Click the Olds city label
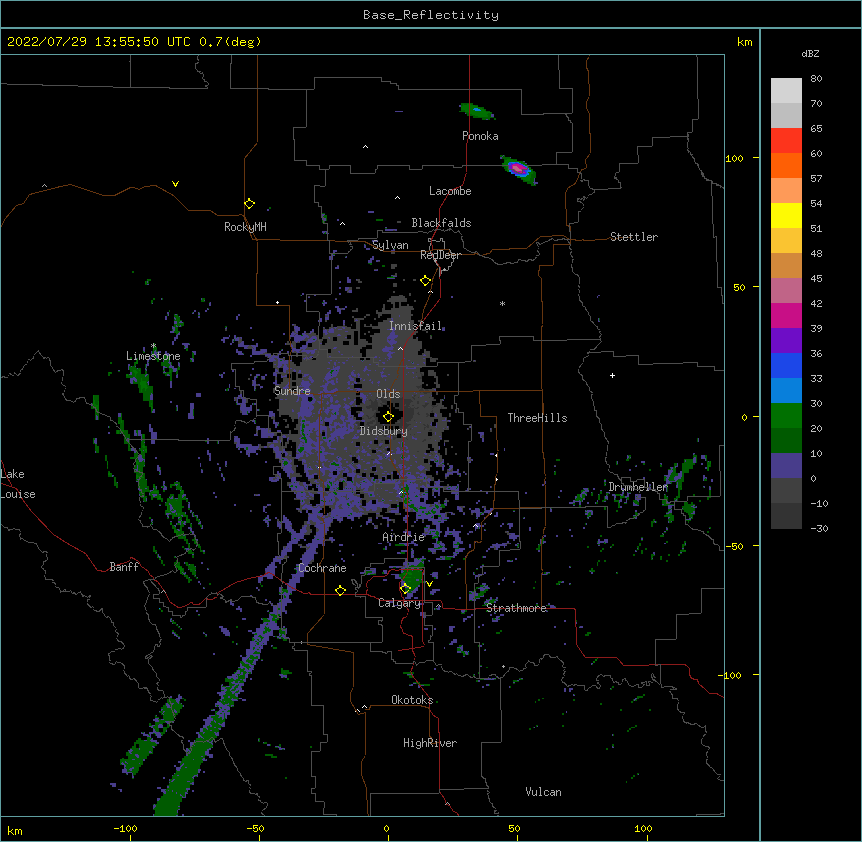 tap(388, 394)
